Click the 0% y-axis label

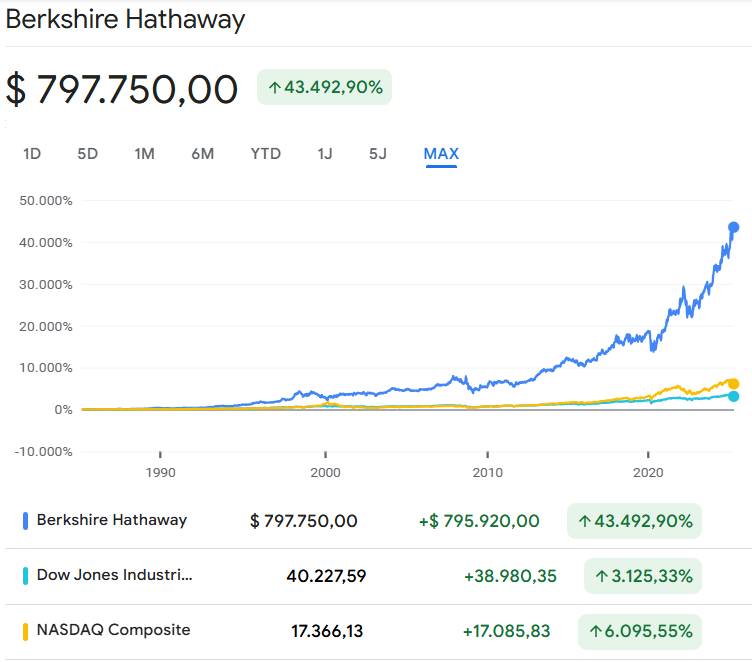pos(63,410)
